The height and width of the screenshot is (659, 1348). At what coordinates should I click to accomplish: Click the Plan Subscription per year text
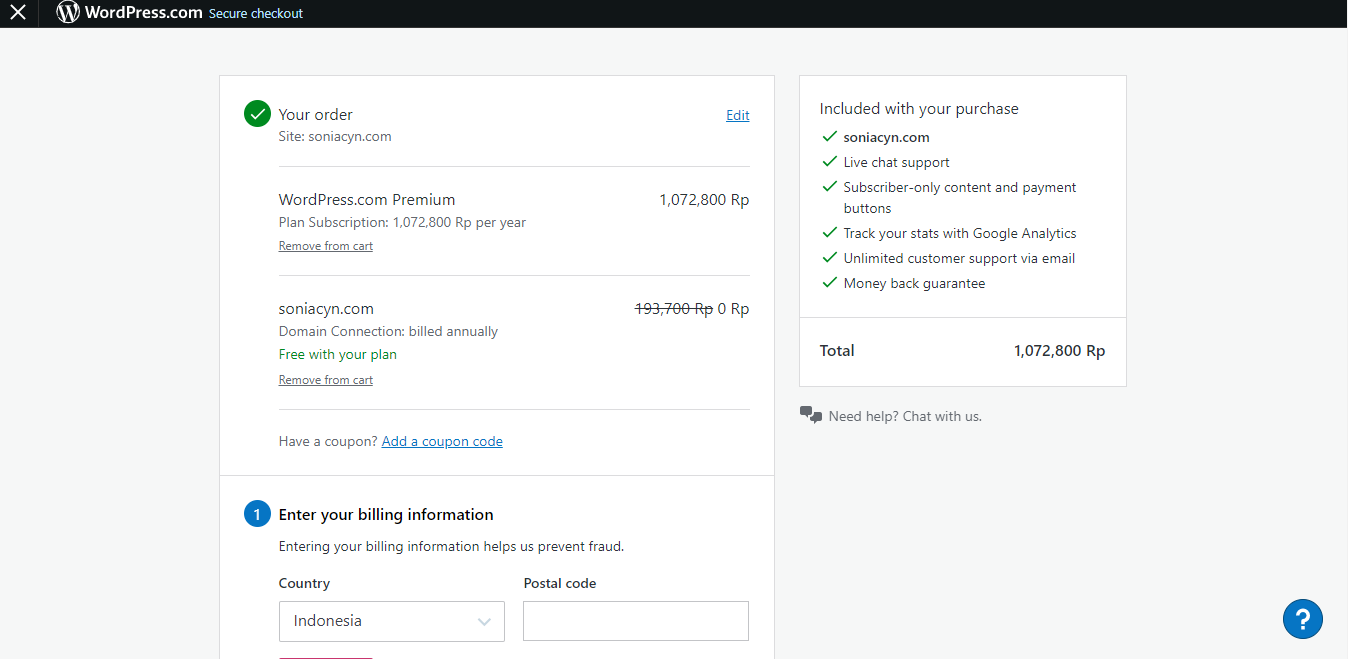coord(402,223)
